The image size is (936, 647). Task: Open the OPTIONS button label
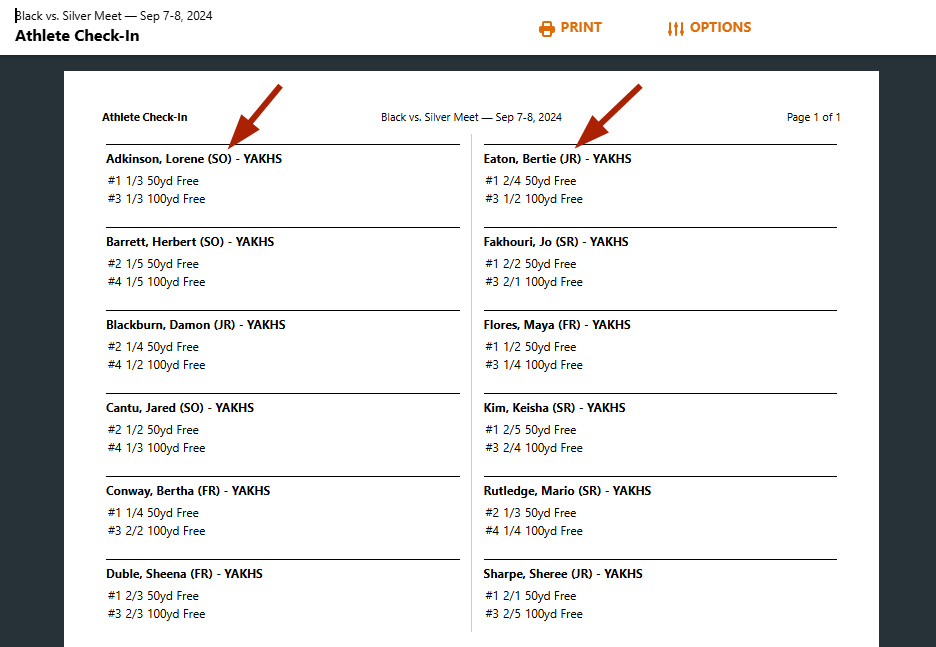pyautogui.click(x=721, y=27)
